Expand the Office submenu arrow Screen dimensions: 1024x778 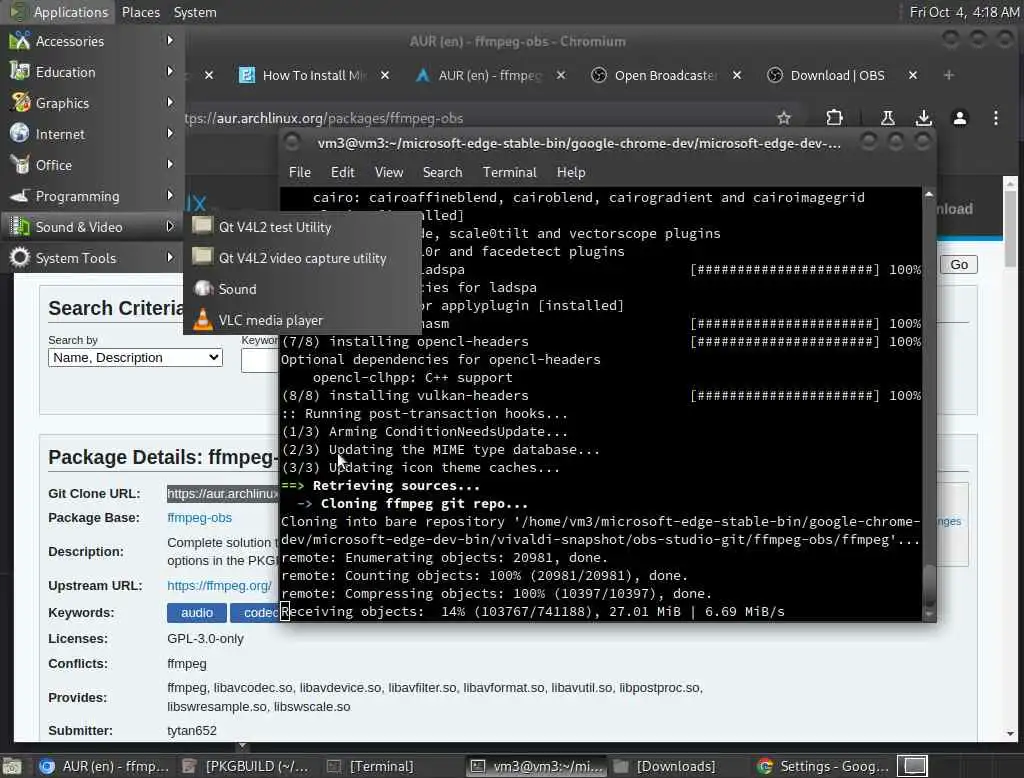[x=170, y=165]
